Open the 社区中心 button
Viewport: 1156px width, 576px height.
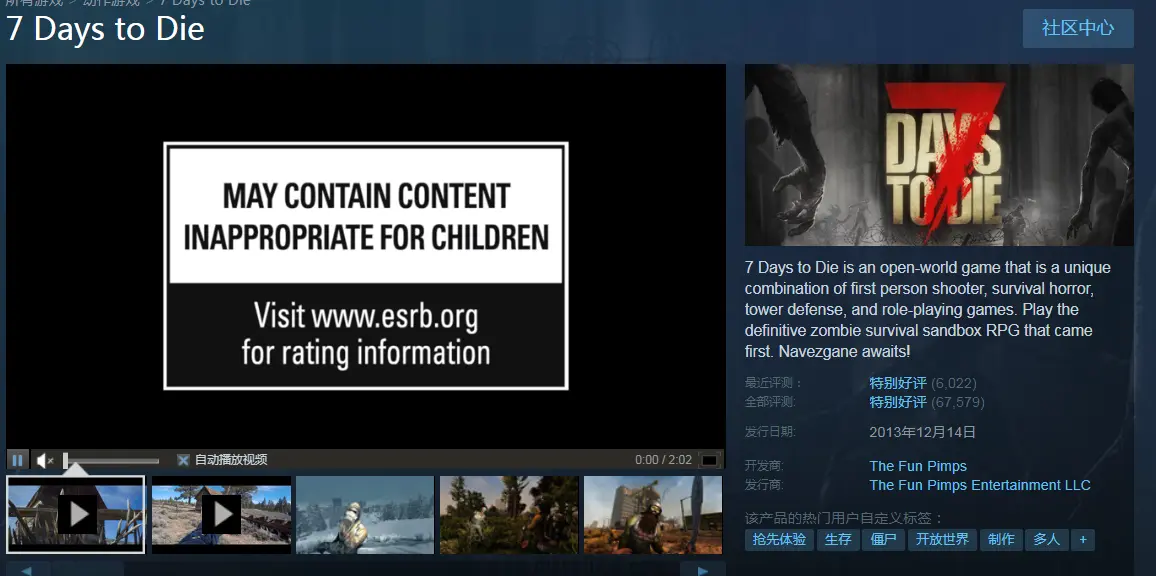click(1078, 28)
